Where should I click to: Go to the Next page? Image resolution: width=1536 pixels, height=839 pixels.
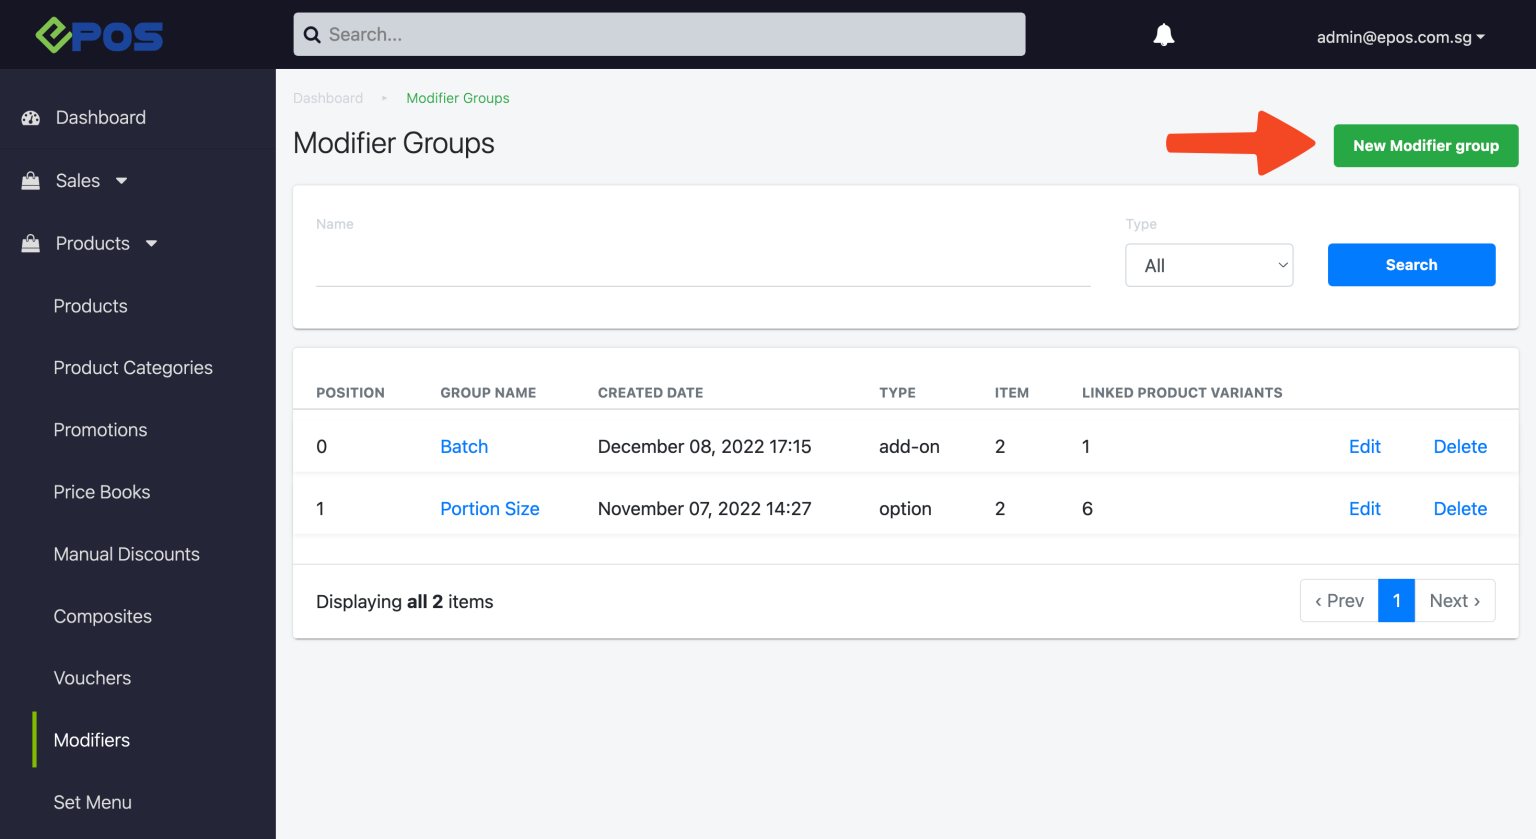point(1454,601)
